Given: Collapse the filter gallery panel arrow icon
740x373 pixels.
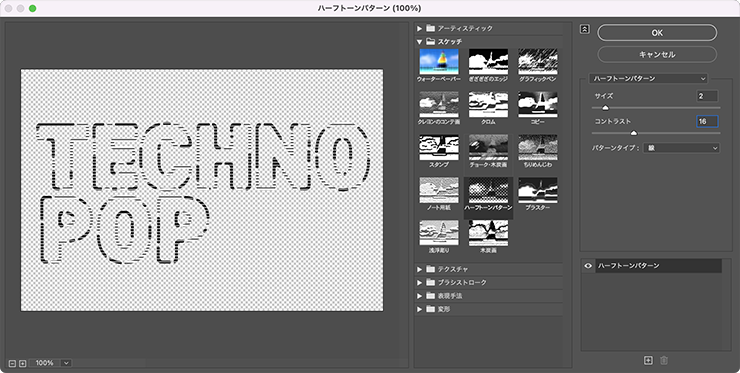Looking at the screenshot, I should tap(584, 29).
